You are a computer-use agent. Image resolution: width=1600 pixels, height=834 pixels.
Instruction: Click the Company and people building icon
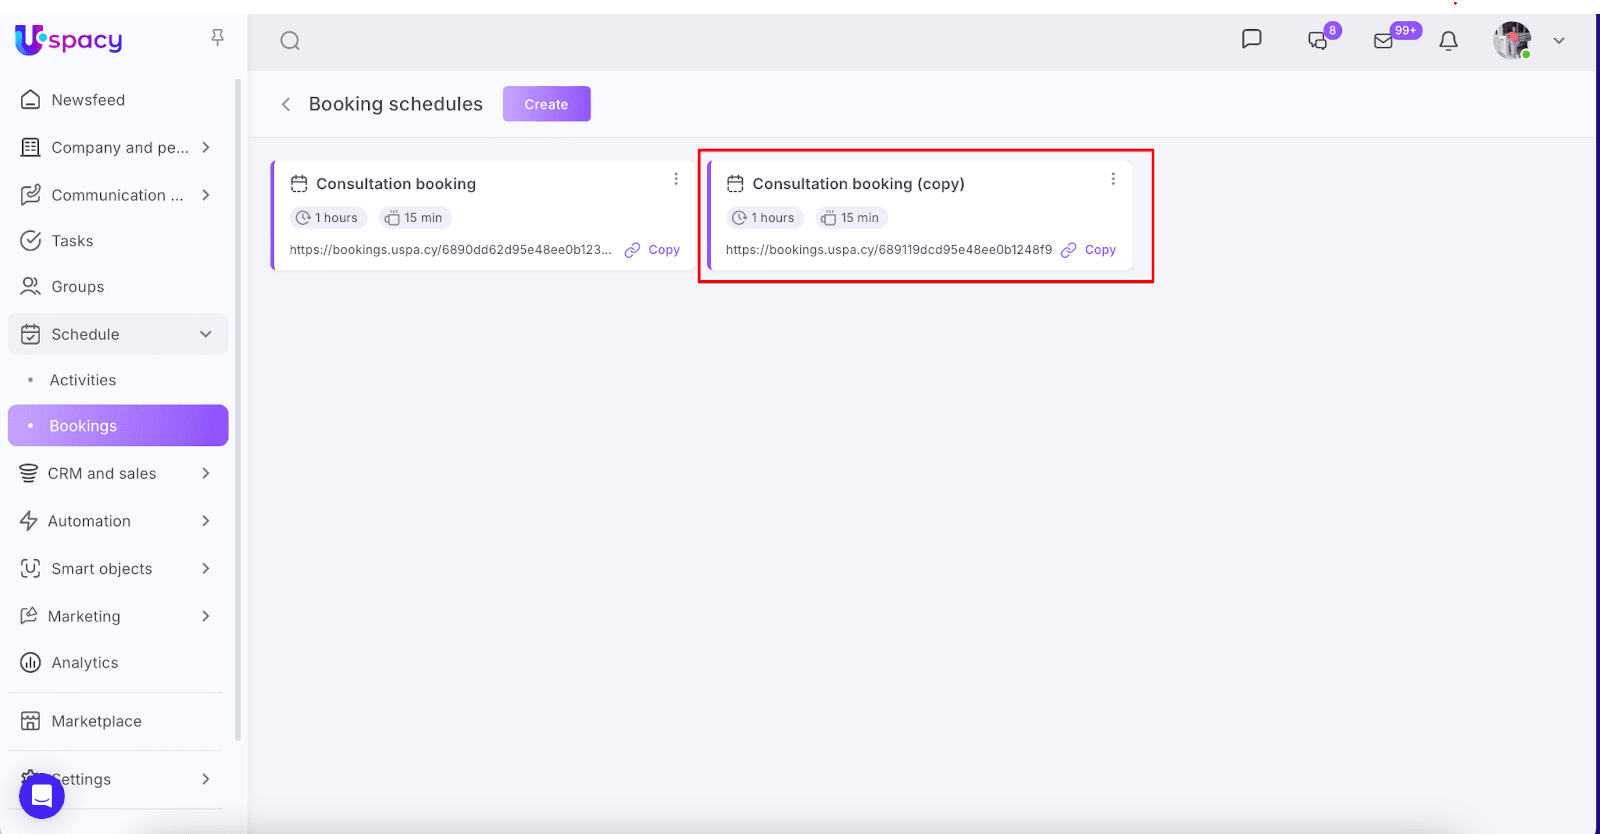[x=31, y=148]
